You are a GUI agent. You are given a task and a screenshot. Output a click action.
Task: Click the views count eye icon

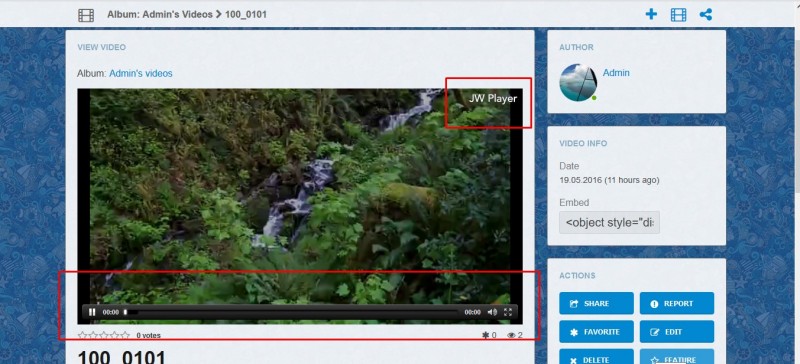click(511, 335)
